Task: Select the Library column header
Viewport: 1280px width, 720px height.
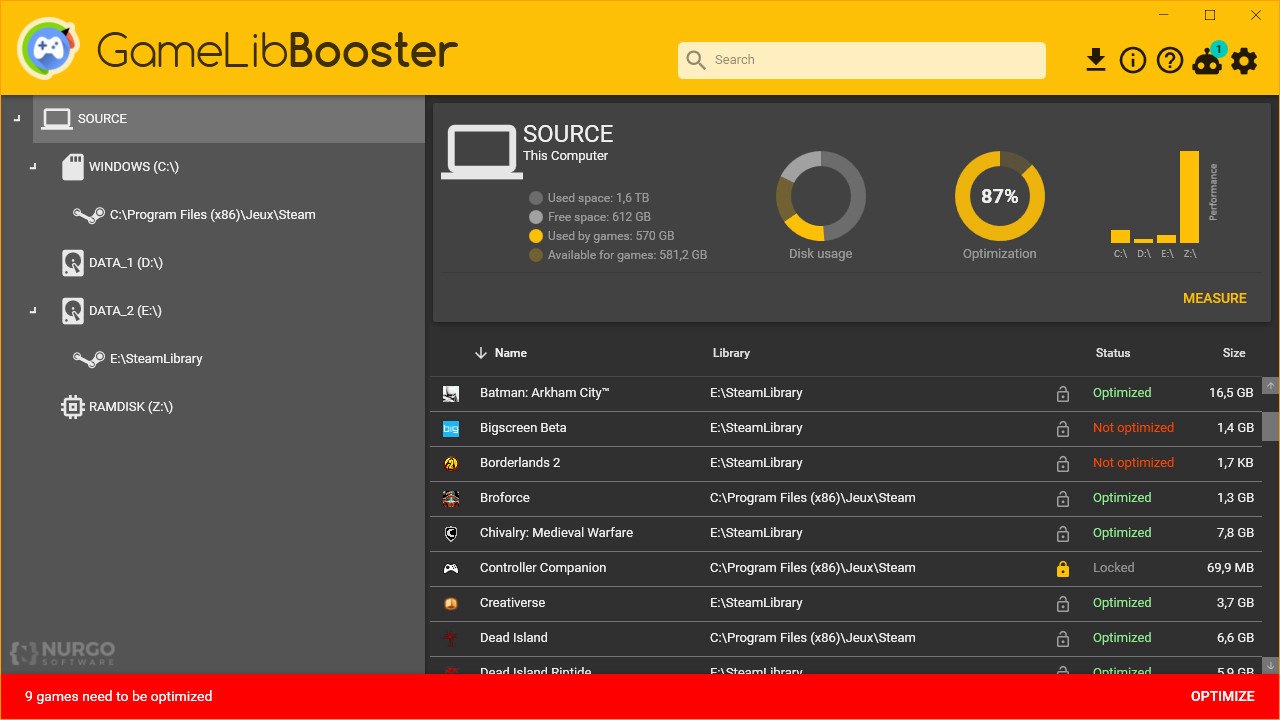Action: point(731,353)
